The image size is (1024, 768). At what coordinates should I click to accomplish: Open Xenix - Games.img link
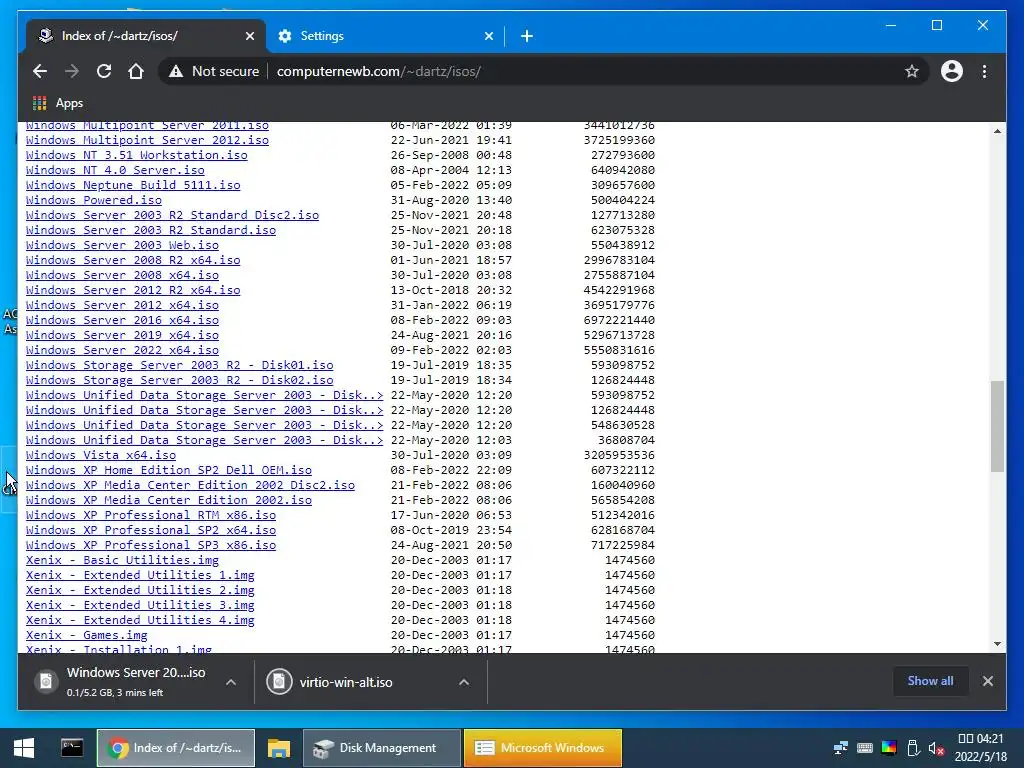(x=86, y=636)
